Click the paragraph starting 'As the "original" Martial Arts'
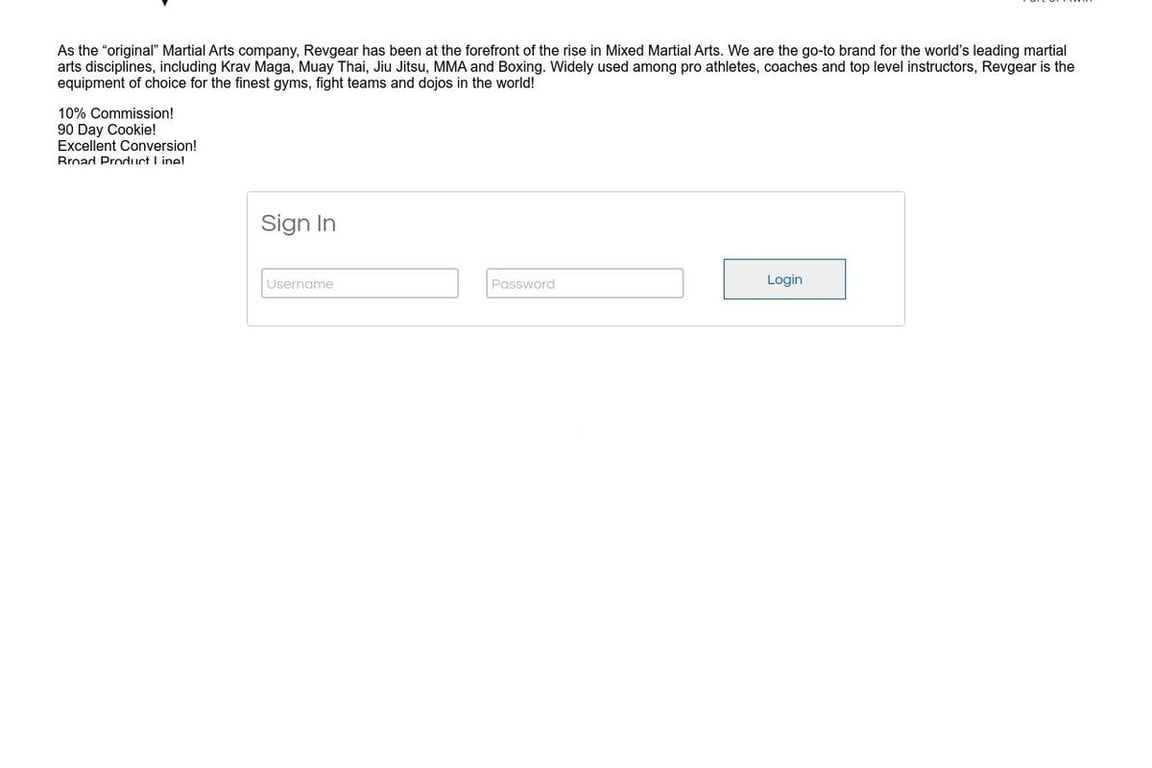The width and height of the screenshot is (1152, 768). tap(566, 67)
